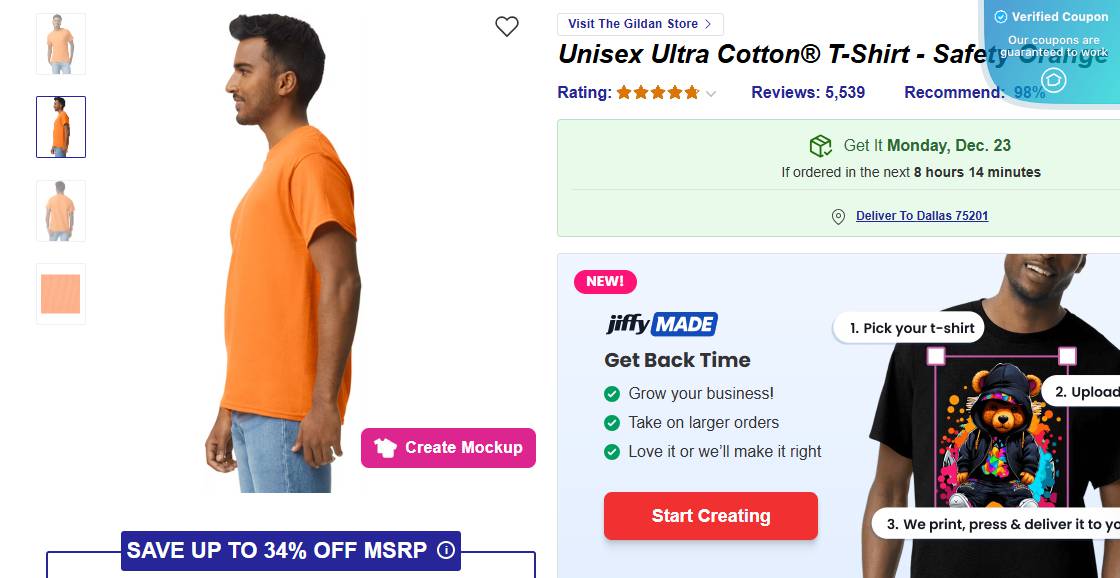
Task: Click the verified checkmark icon next to Verified Coupon
Action: pos(1000,17)
